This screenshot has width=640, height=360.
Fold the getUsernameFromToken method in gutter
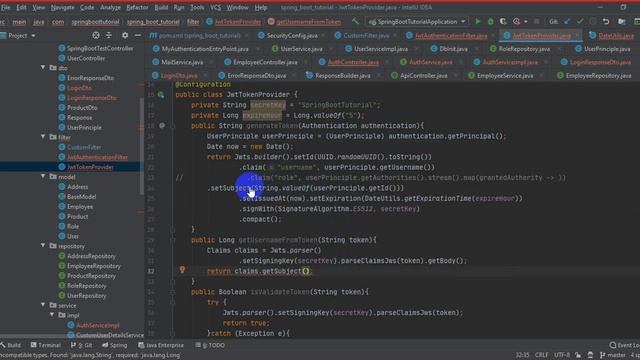pyautogui.click(x=172, y=240)
